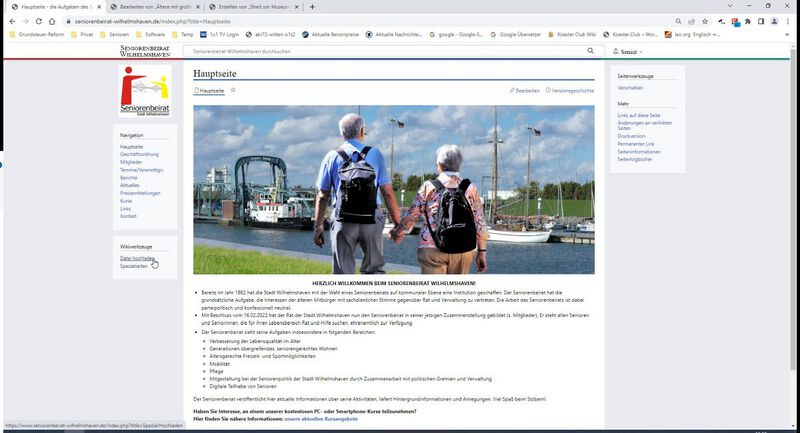Show hidden bookmarks with the double chevron
This screenshot has height=433, width=800.
click(x=787, y=35)
